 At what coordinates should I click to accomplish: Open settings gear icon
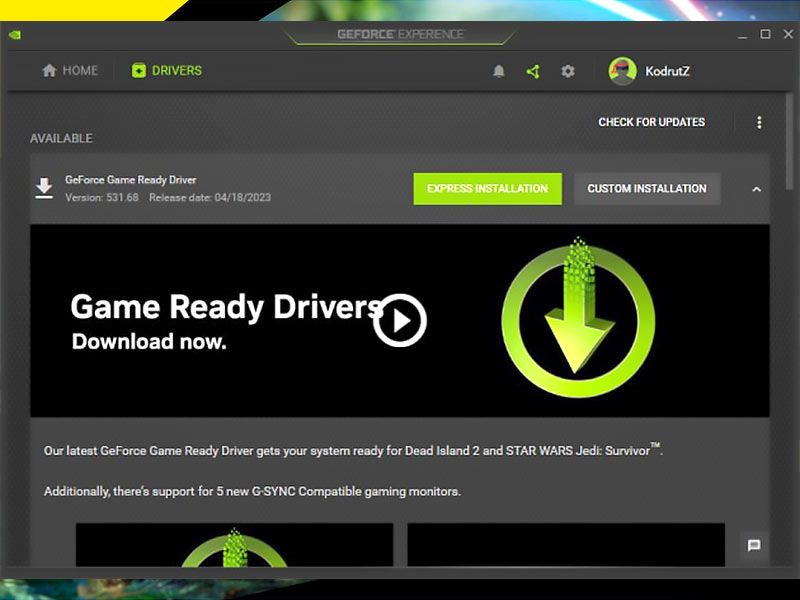point(568,71)
